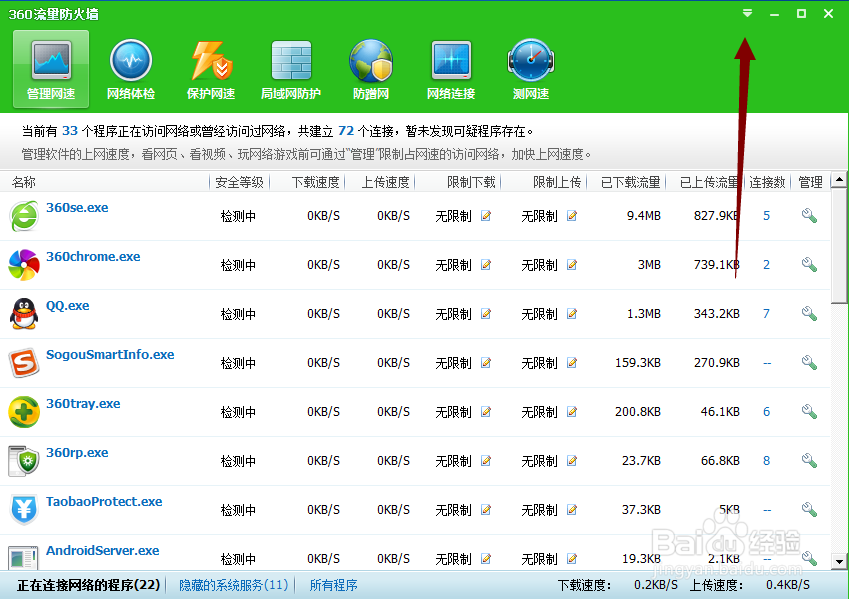Click the 360se.exe program name

[x=77, y=207]
